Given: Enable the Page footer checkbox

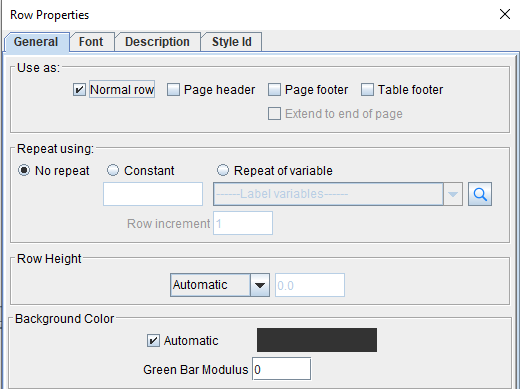Looking at the screenshot, I should 274,90.
